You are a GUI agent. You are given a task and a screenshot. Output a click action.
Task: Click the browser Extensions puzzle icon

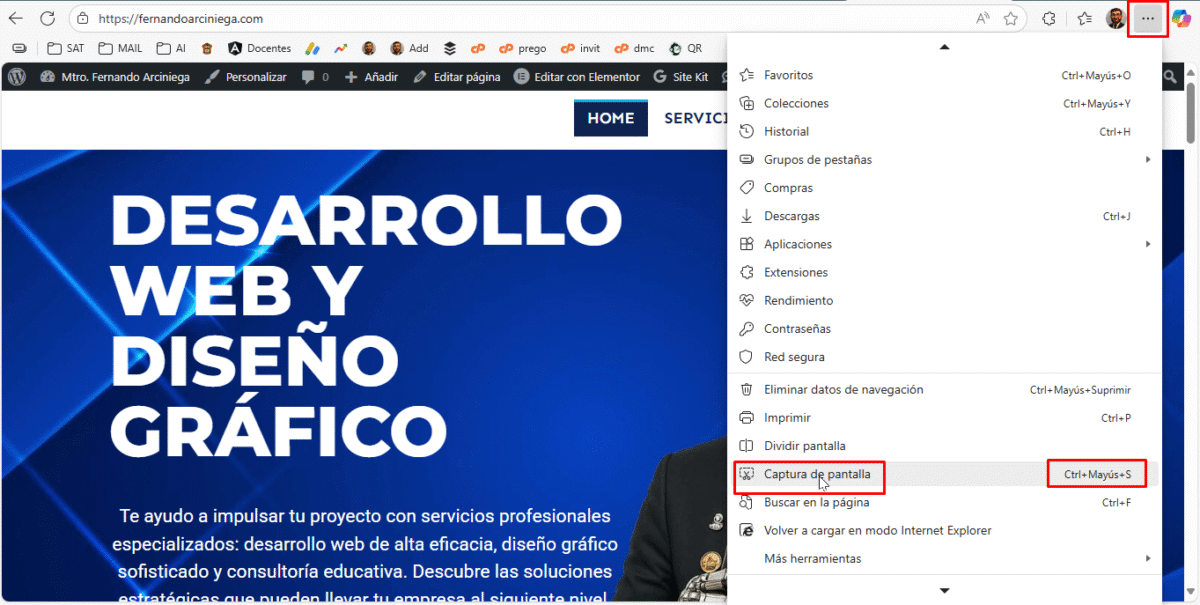click(1049, 19)
